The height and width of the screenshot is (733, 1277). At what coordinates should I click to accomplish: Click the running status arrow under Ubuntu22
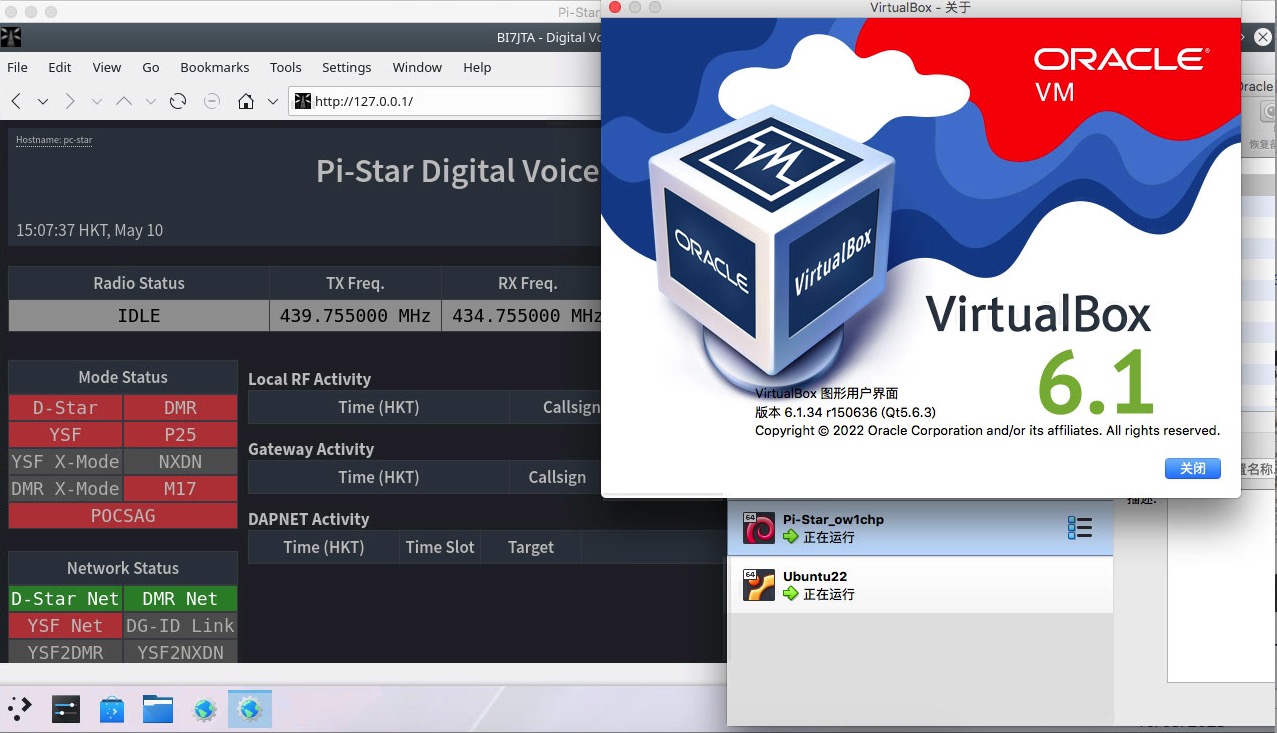point(791,594)
